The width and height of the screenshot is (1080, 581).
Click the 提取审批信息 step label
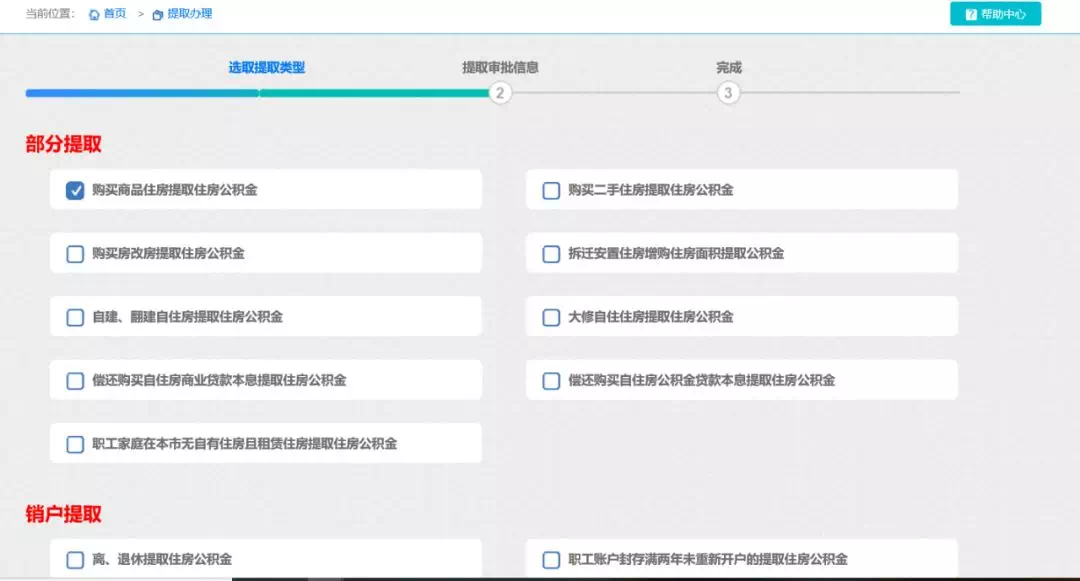[500, 67]
